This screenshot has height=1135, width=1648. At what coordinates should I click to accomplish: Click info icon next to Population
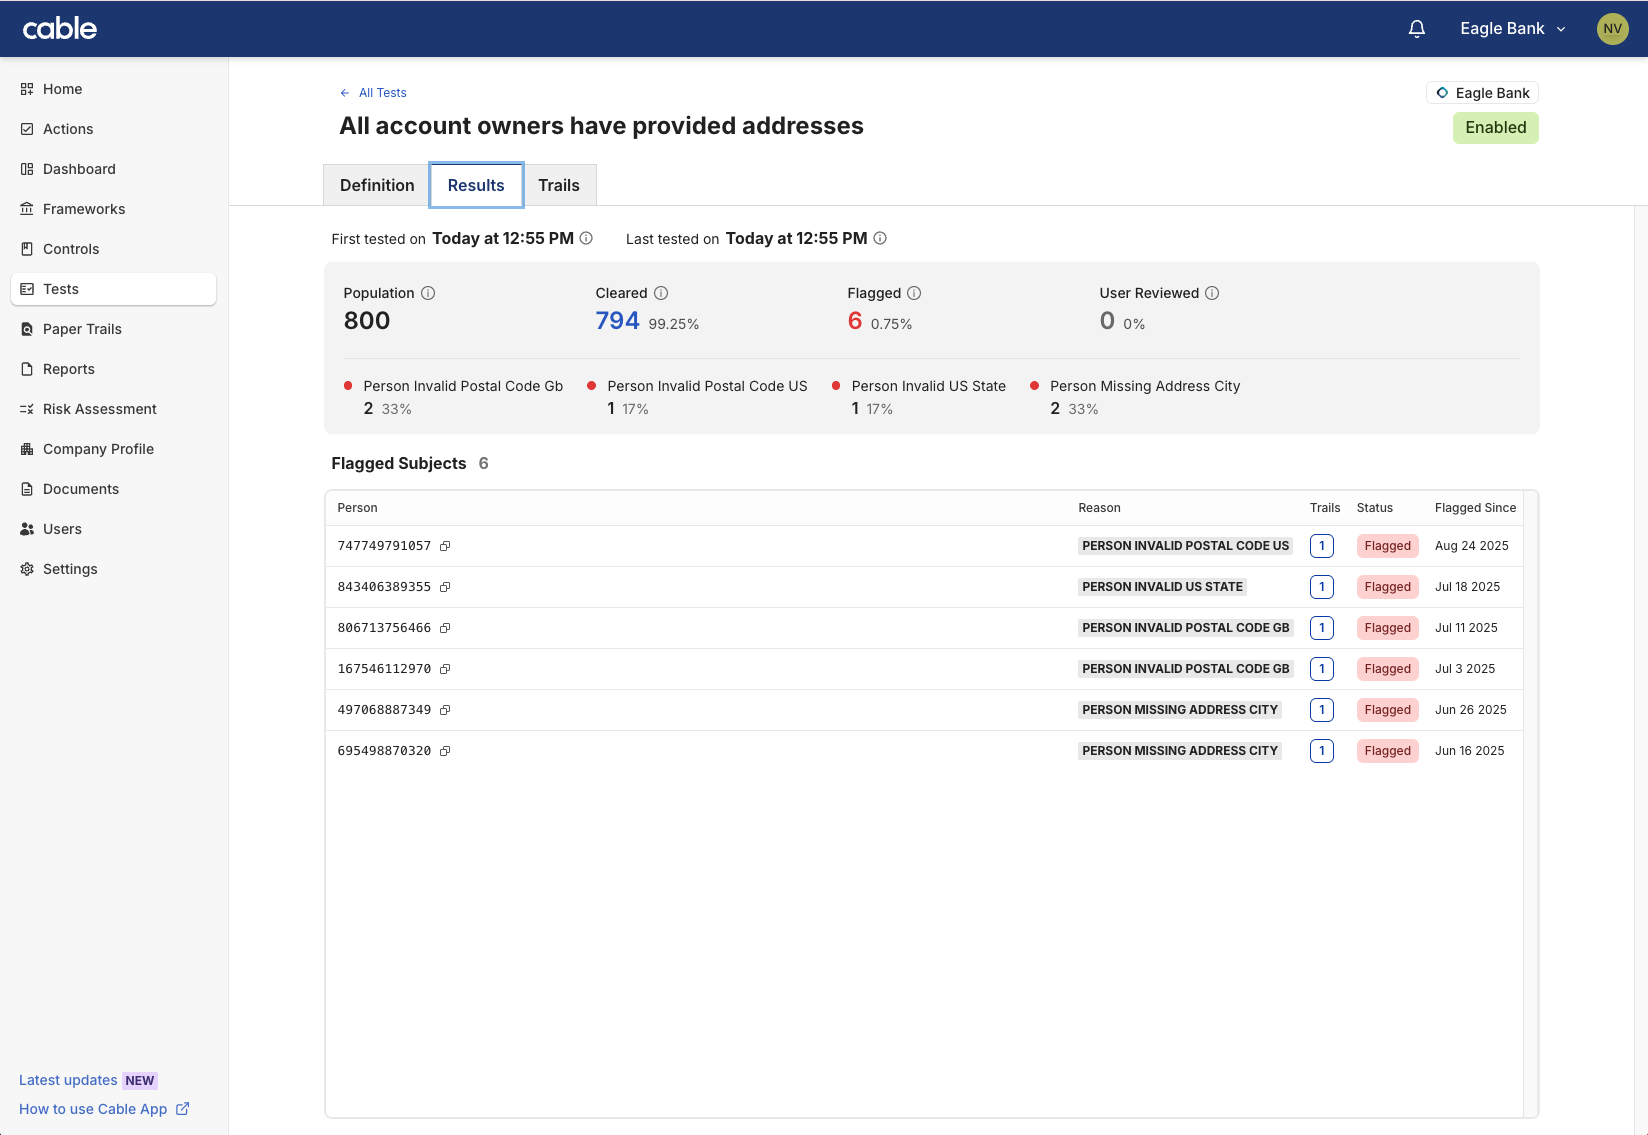428,293
